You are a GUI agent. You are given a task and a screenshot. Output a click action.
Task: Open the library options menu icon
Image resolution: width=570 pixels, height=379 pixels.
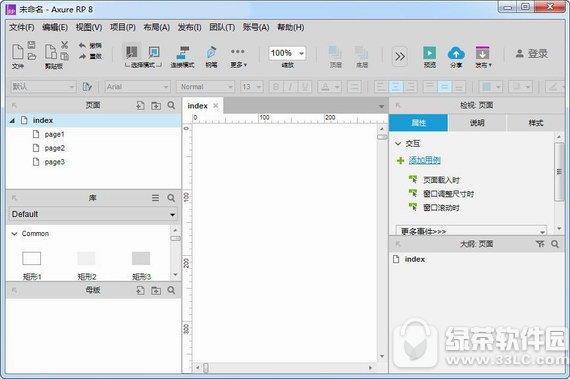155,198
